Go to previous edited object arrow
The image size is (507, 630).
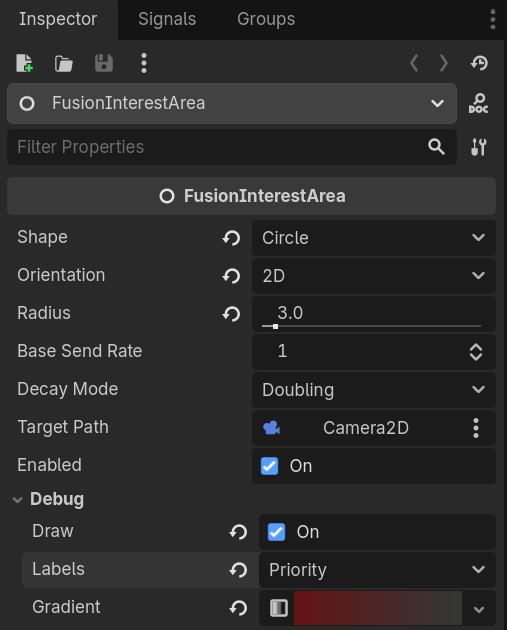(x=414, y=63)
